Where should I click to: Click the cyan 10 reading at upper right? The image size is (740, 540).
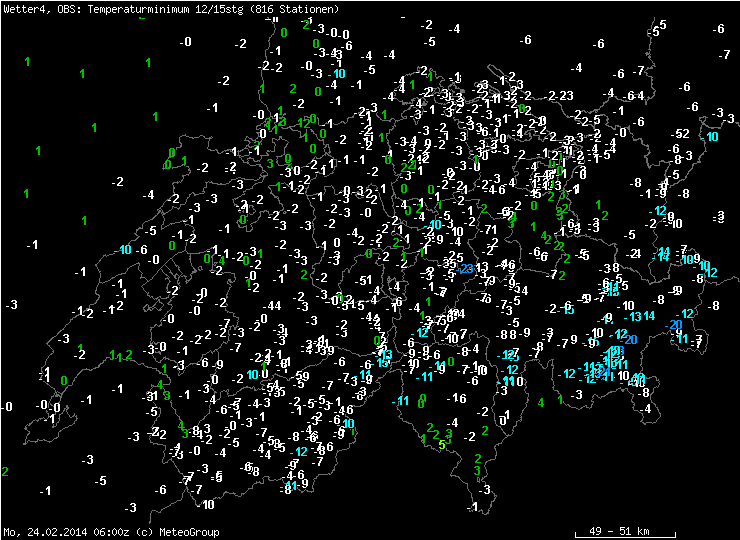point(712,137)
